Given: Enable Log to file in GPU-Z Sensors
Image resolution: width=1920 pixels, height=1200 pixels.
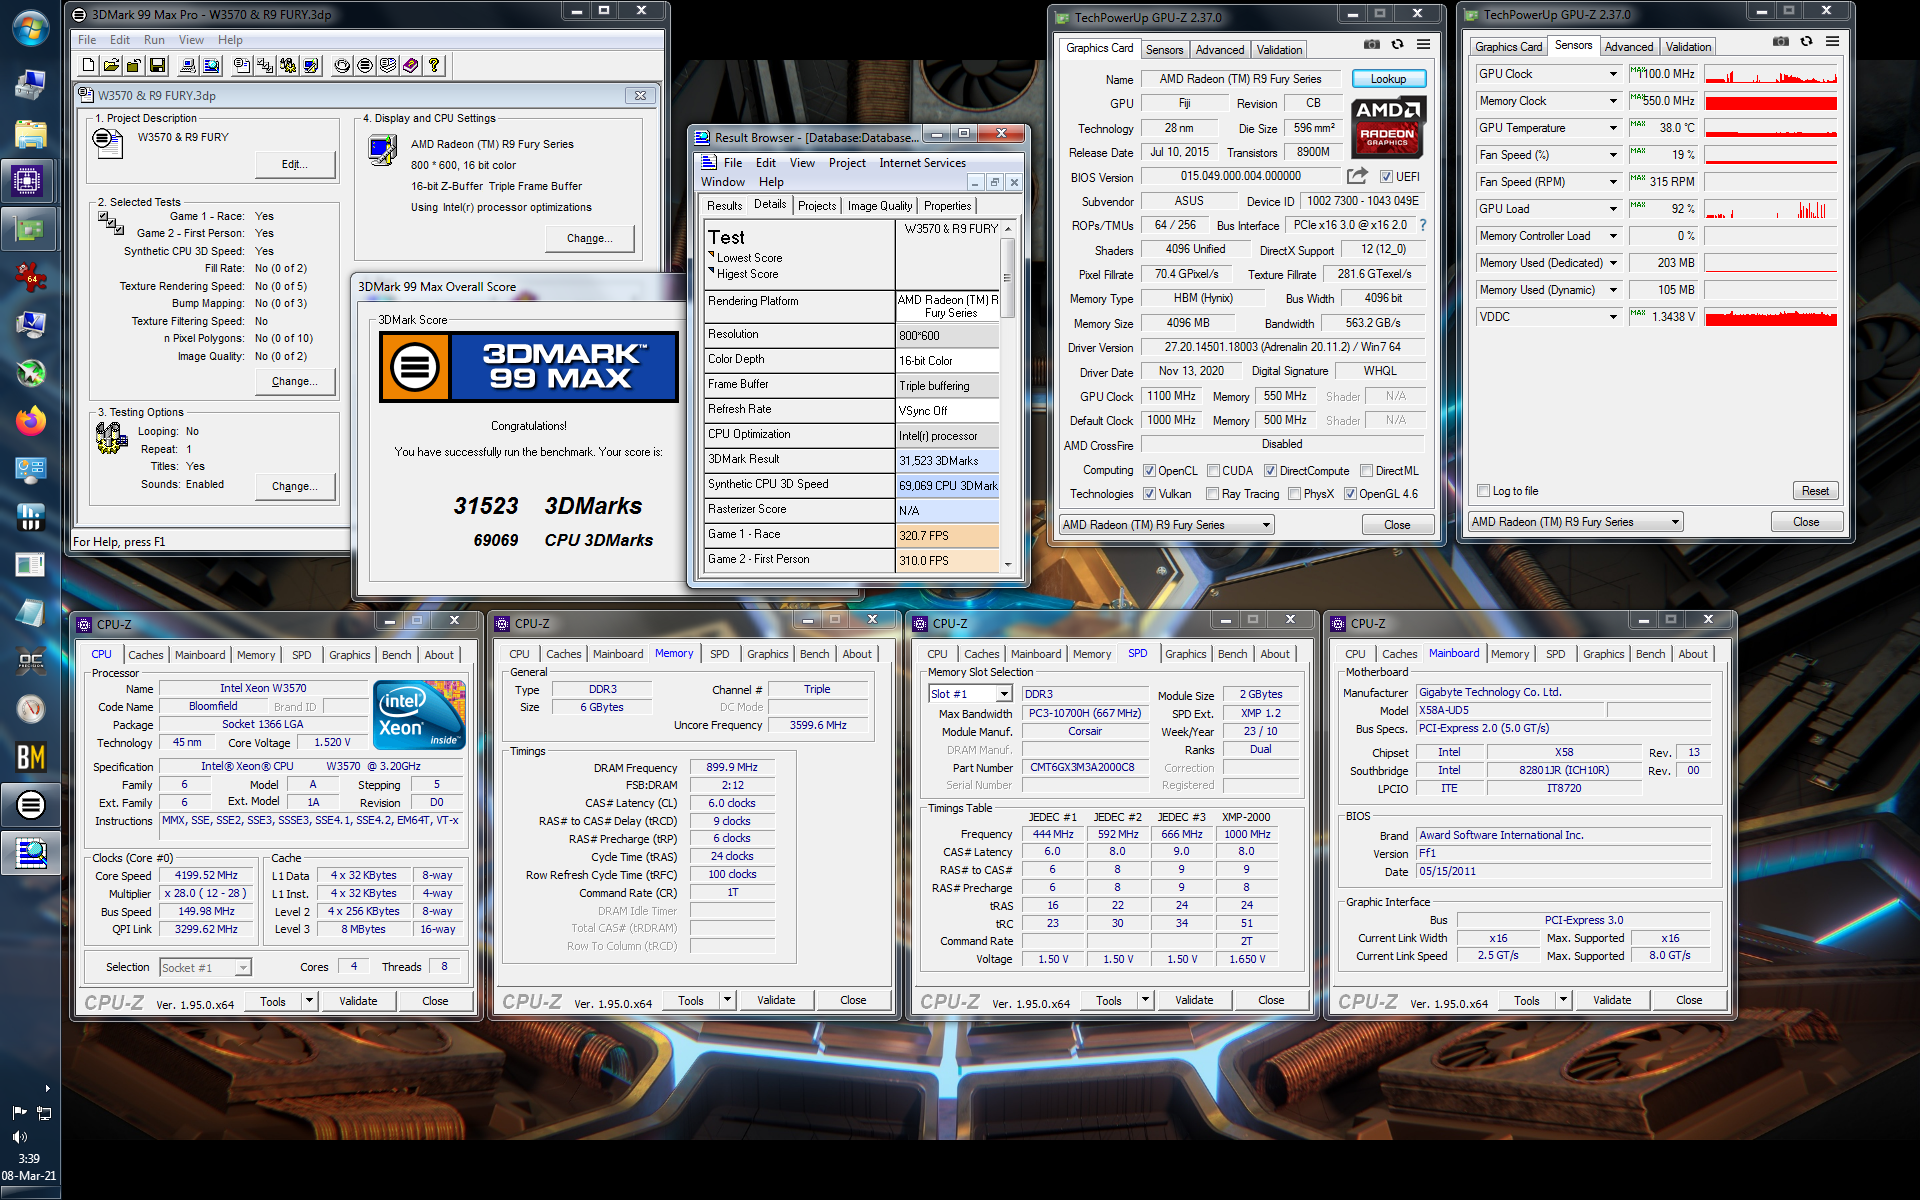Looking at the screenshot, I should pyautogui.click(x=1484, y=491).
